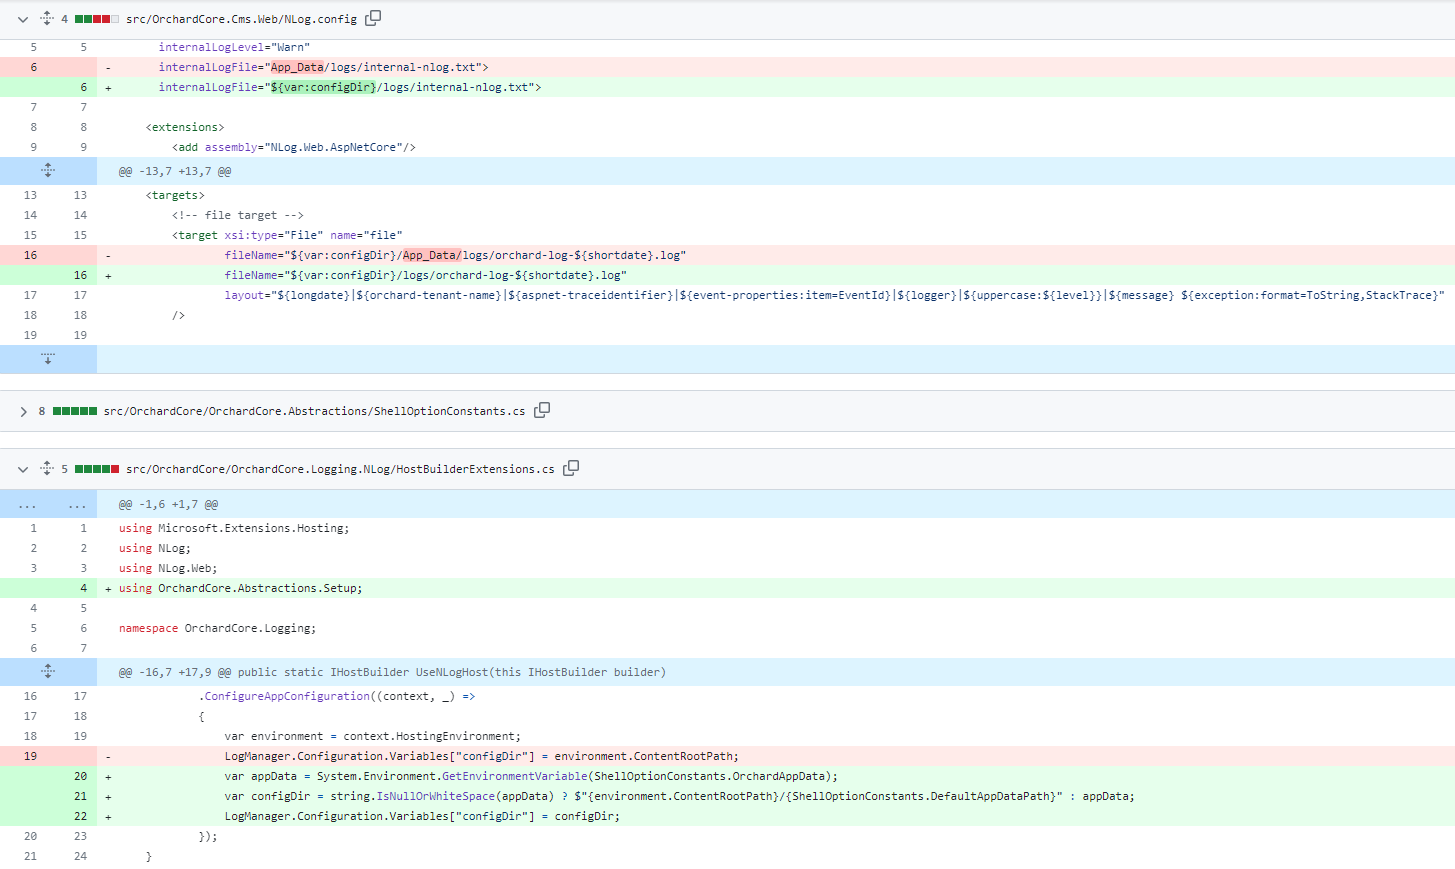
Task: Click the @@ -1,6 +1,7 @@ hunk header
Action: tap(168, 505)
